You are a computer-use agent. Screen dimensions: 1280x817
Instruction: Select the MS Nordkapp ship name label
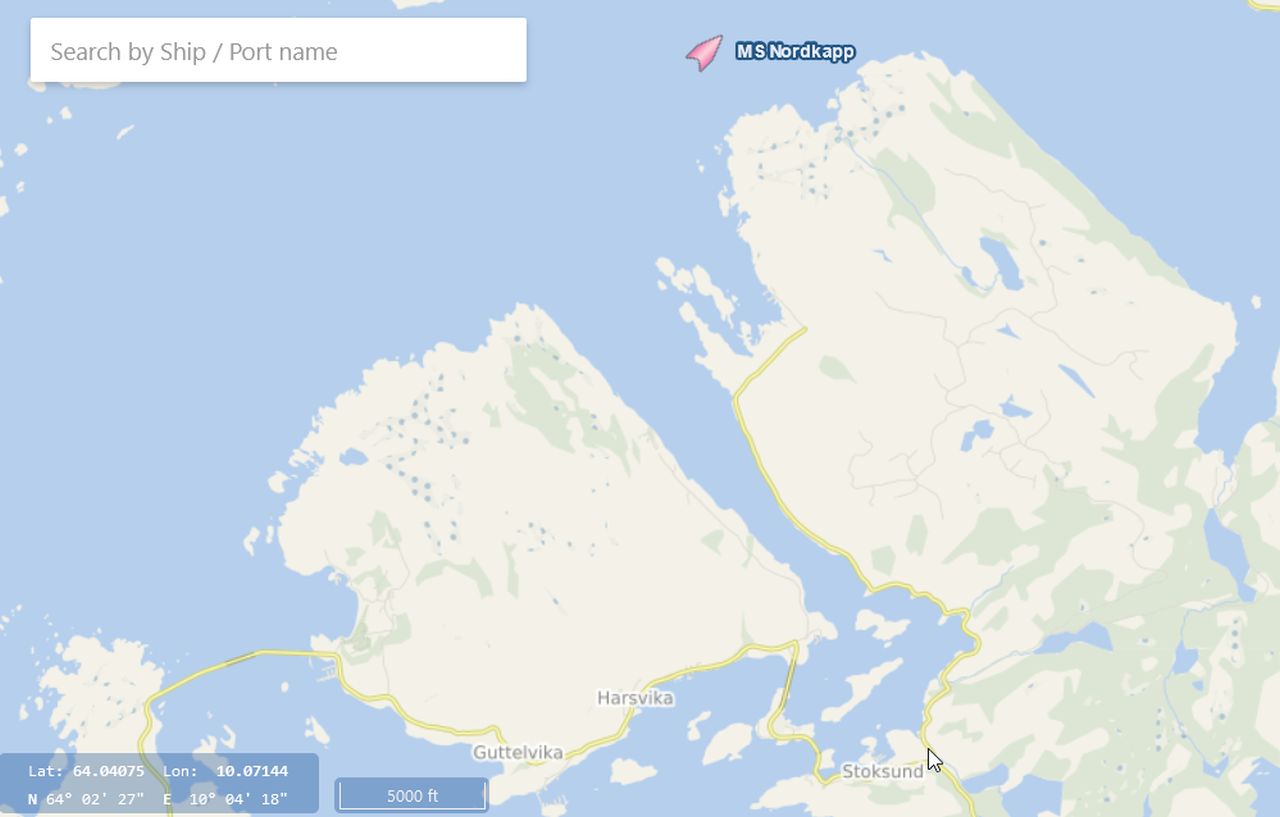[x=795, y=51]
